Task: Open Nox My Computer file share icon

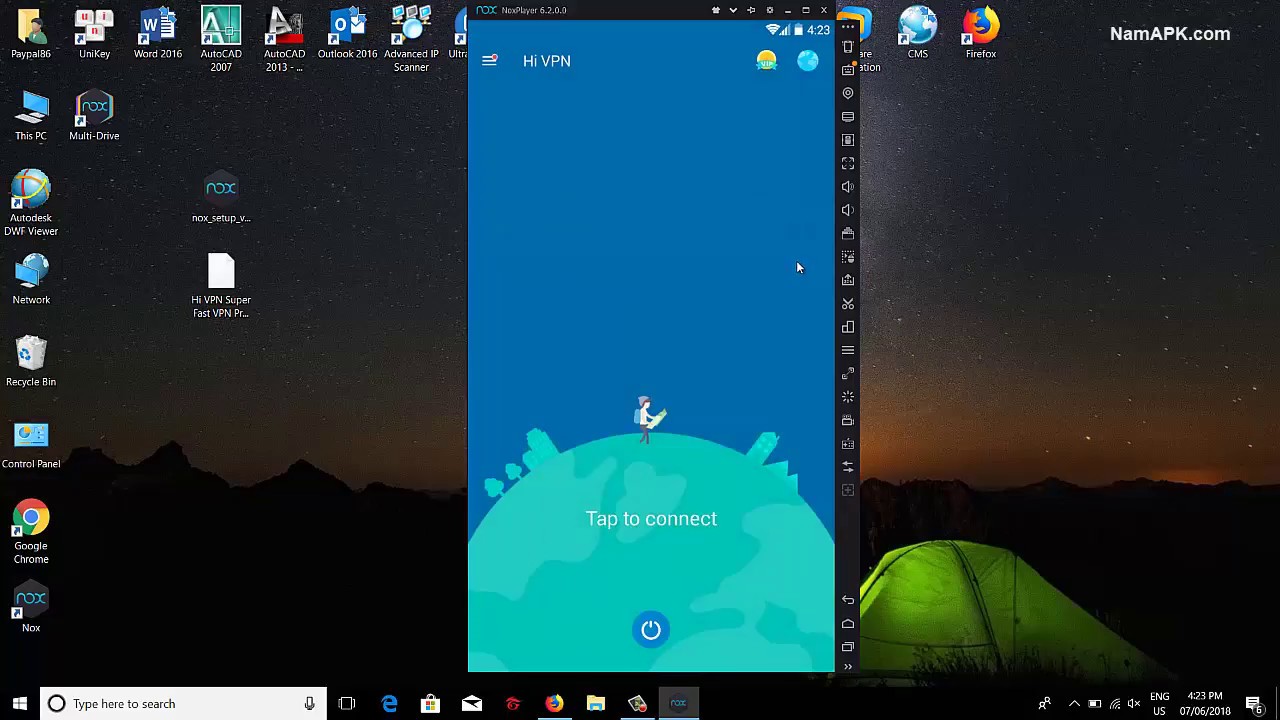Action: [x=848, y=140]
